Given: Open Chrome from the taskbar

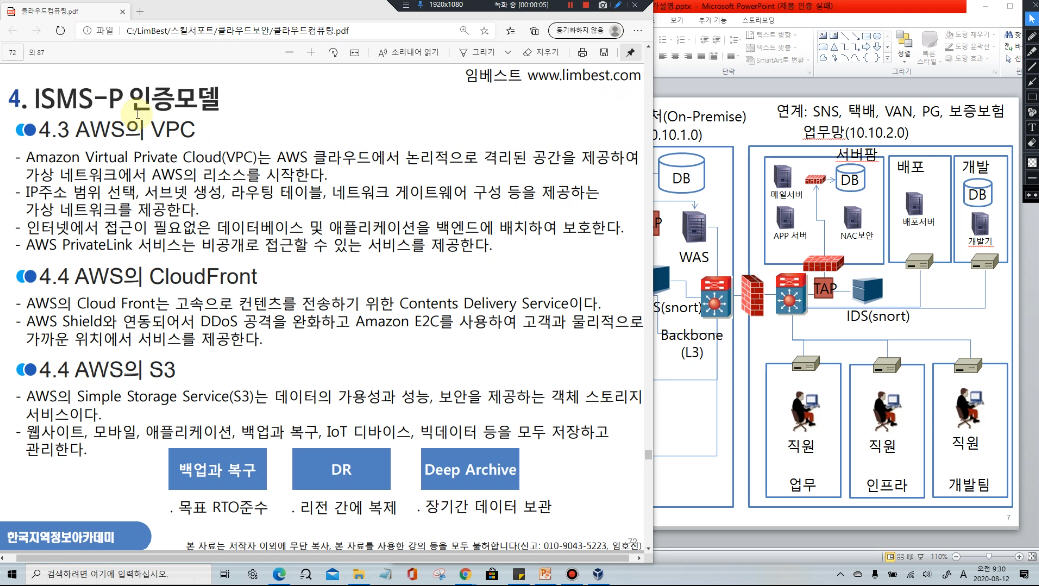Looking at the screenshot, I should click(465, 574).
